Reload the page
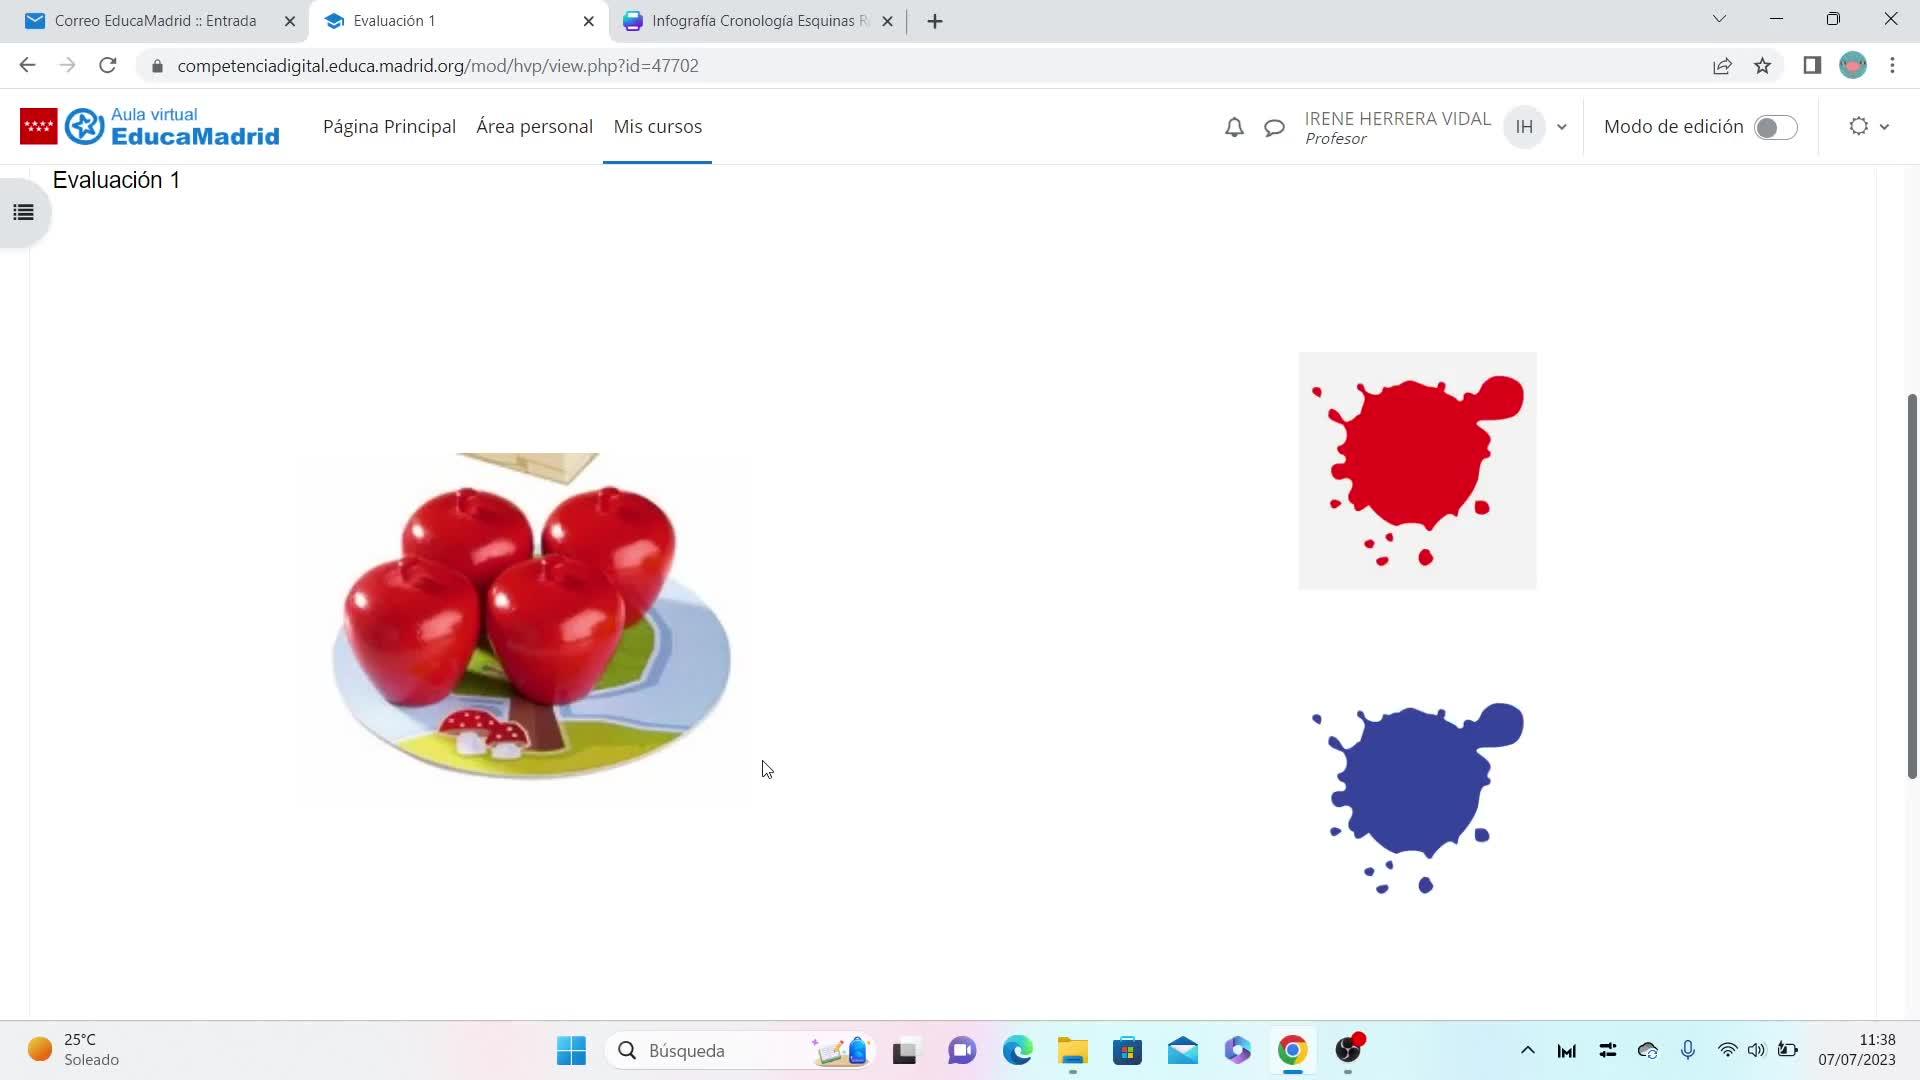This screenshot has height=1080, width=1920. tap(108, 66)
